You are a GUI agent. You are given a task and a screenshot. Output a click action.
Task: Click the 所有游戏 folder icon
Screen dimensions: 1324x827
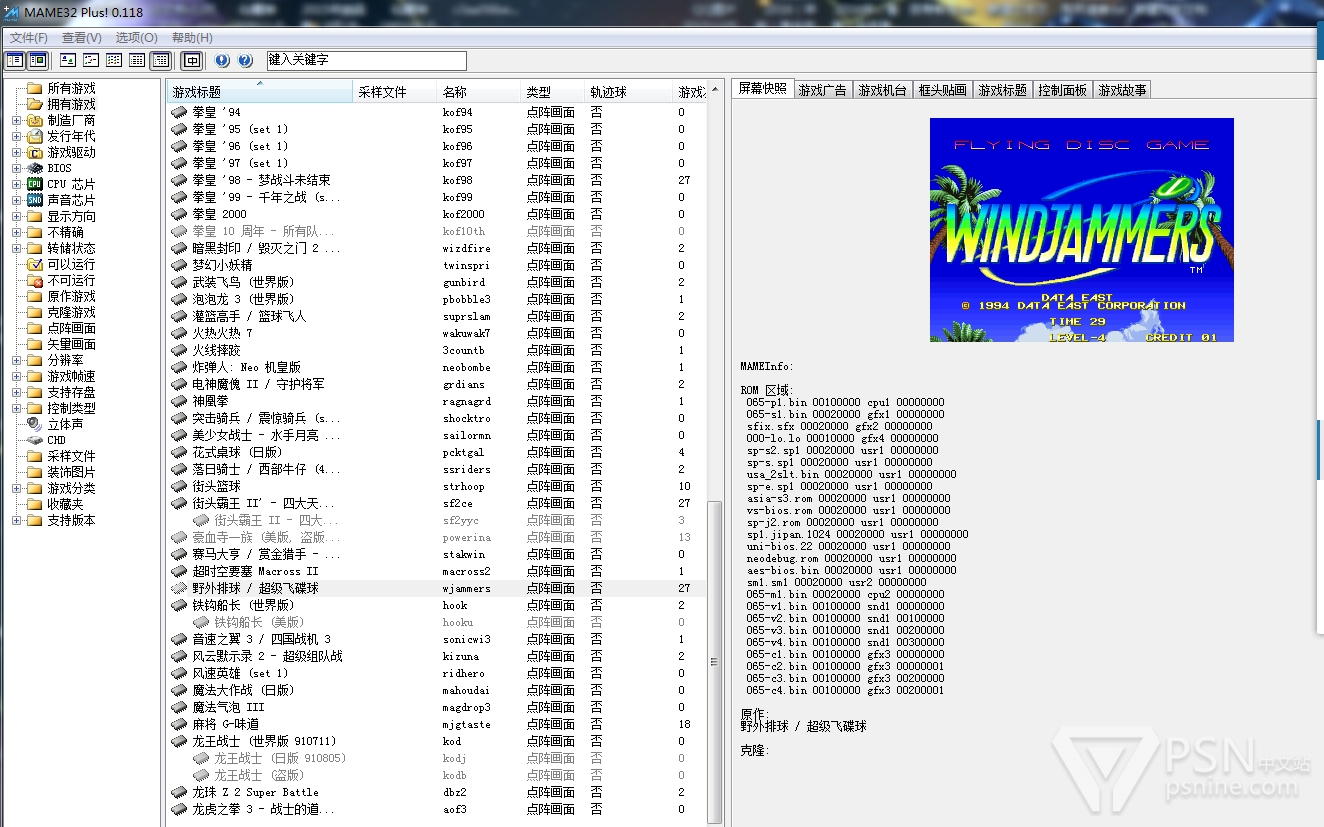35,88
